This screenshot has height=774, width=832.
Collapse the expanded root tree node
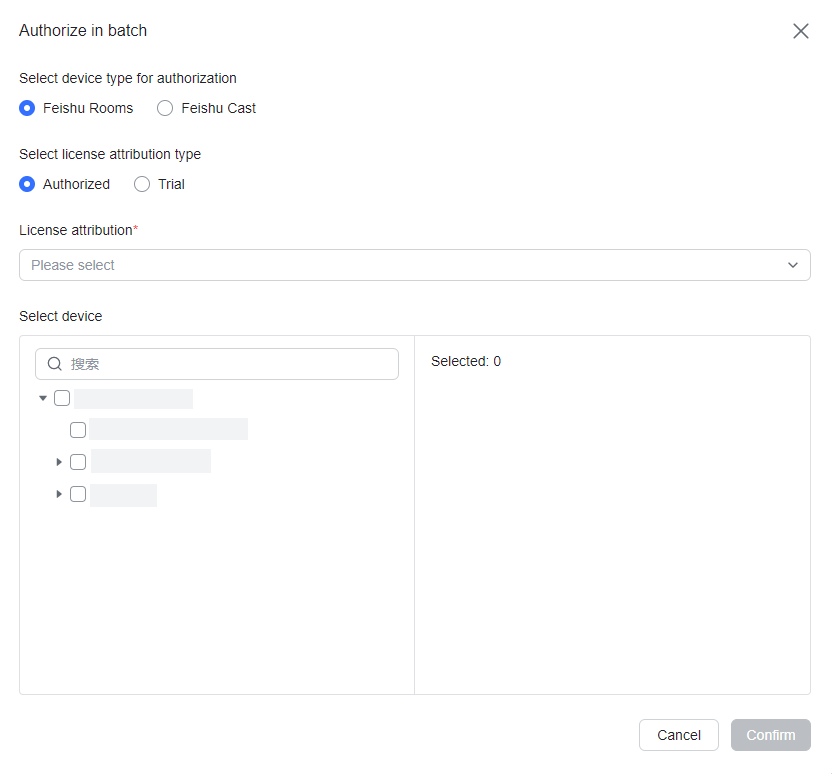pyautogui.click(x=43, y=397)
